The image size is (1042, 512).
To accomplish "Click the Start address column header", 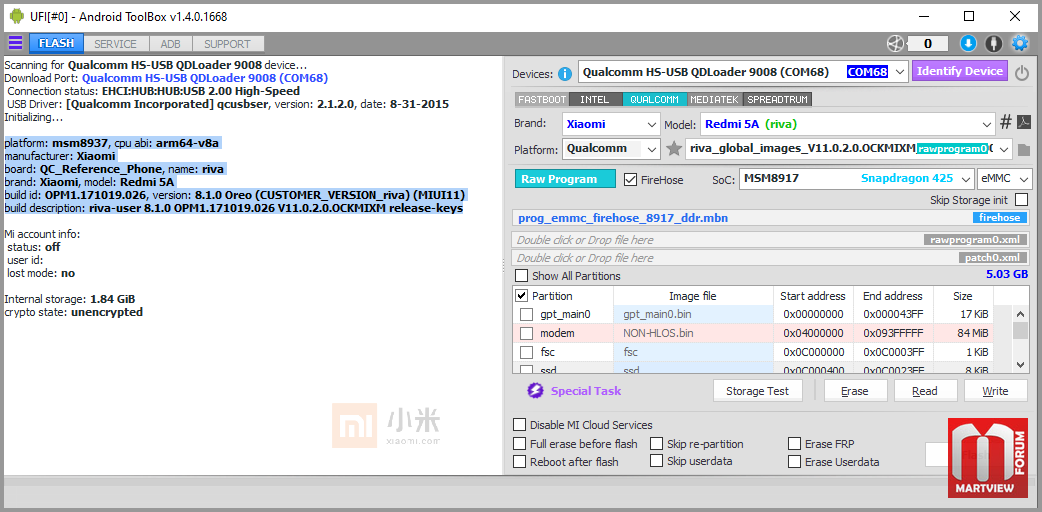I will coord(813,296).
